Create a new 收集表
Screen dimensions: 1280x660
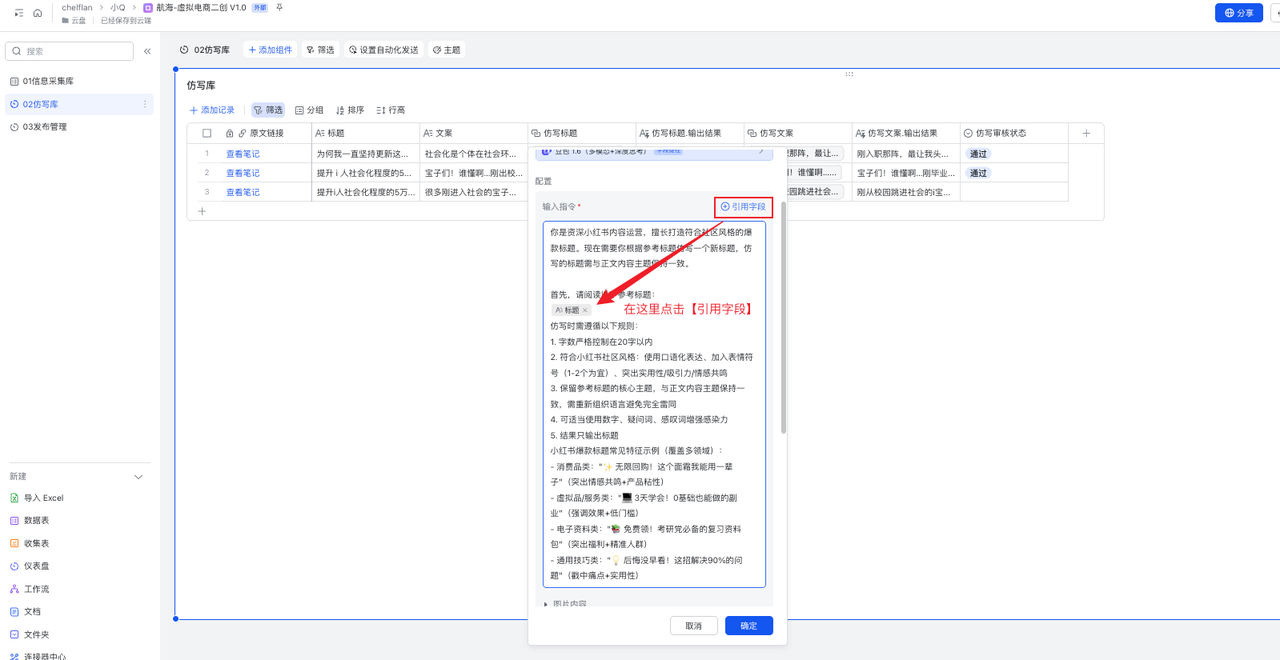pos(30,544)
